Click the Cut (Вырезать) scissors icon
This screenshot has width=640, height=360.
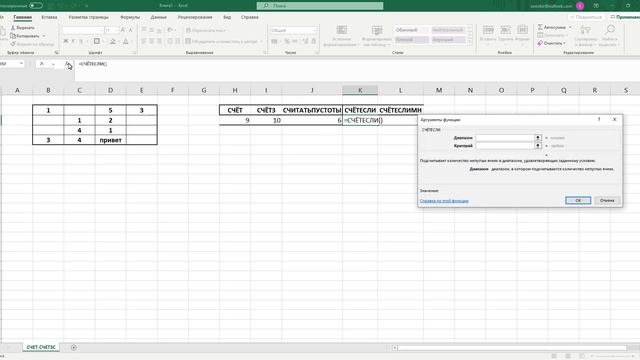pos(13,28)
